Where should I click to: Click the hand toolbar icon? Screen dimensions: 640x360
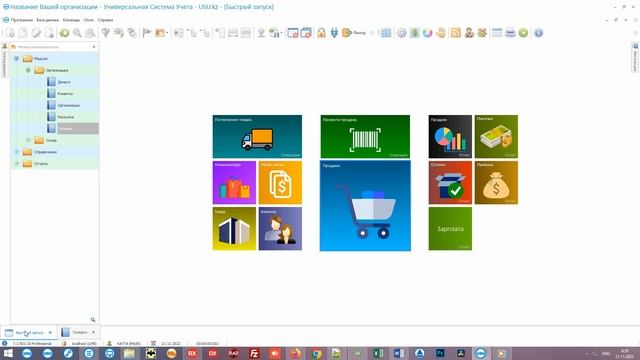coord(440,33)
